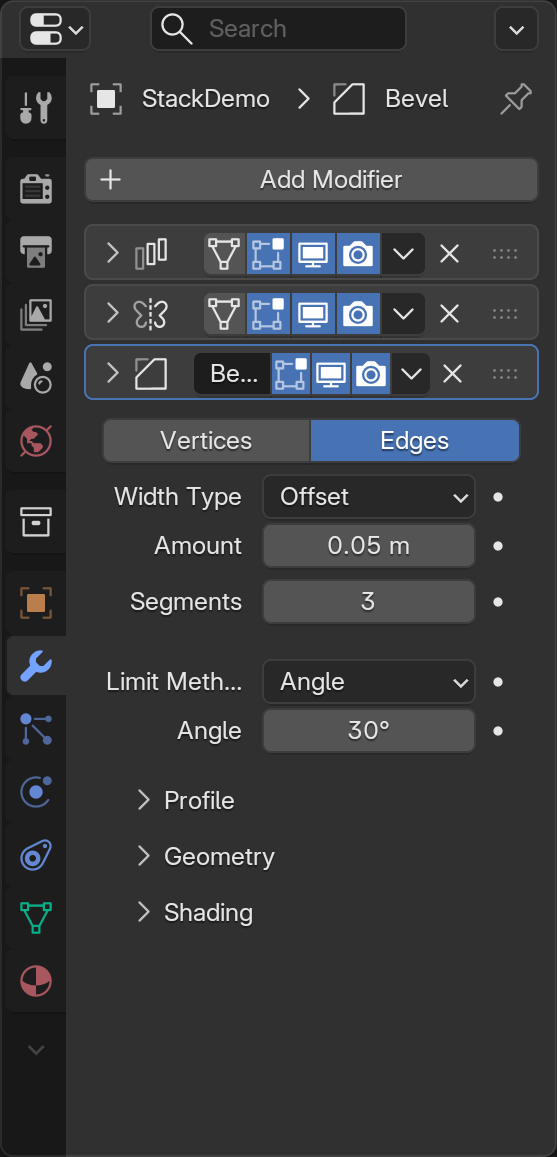Click the Amount 0.05 m field
Viewport: 557px width, 1157px height.
(x=369, y=546)
